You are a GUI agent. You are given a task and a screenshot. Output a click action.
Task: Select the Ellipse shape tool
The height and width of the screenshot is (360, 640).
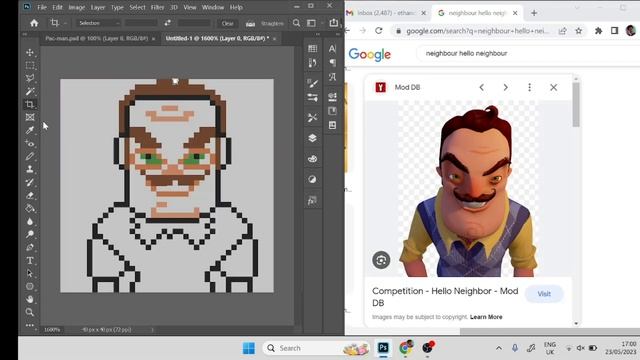pyautogui.click(x=30, y=287)
